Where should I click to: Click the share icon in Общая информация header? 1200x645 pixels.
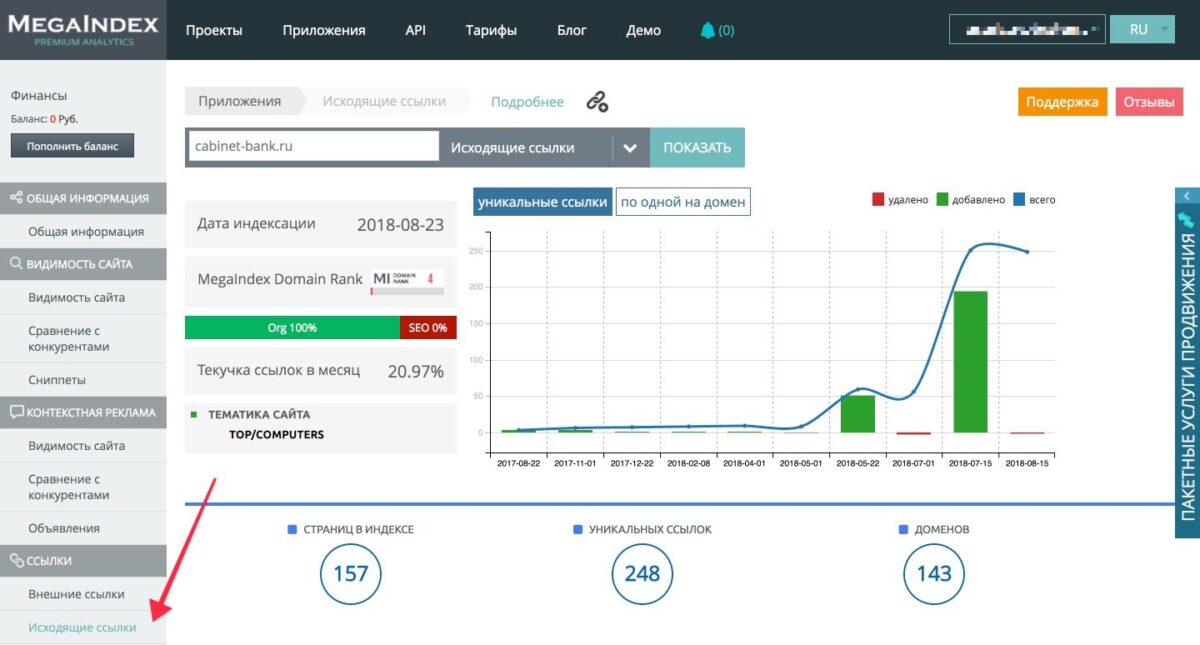16,198
